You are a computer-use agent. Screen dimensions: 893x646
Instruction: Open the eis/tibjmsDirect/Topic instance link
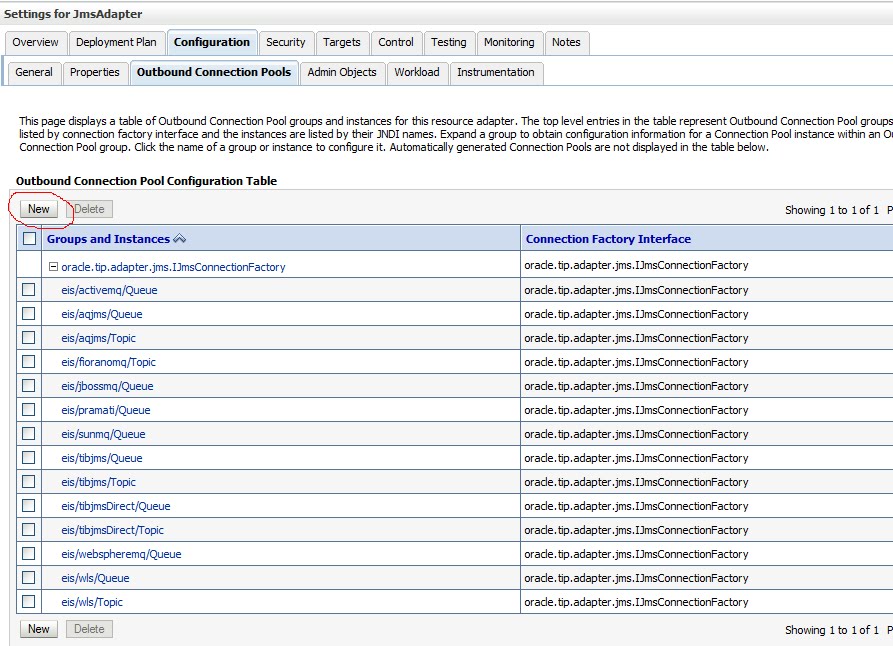[x=112, y=530]
